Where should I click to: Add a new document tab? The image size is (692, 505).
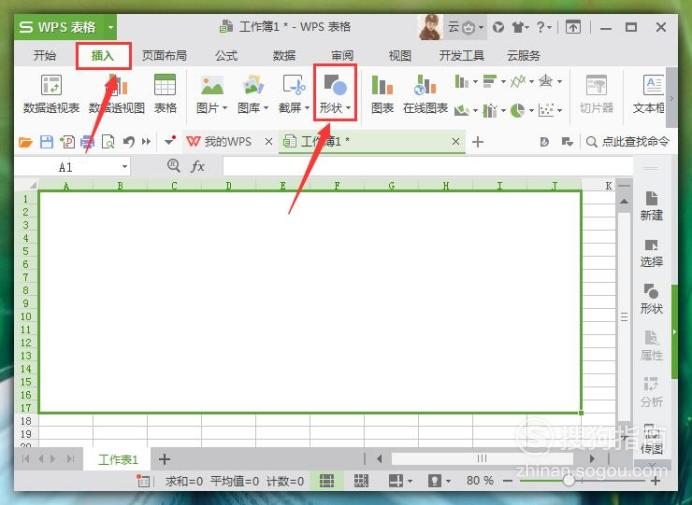[478, 142]
